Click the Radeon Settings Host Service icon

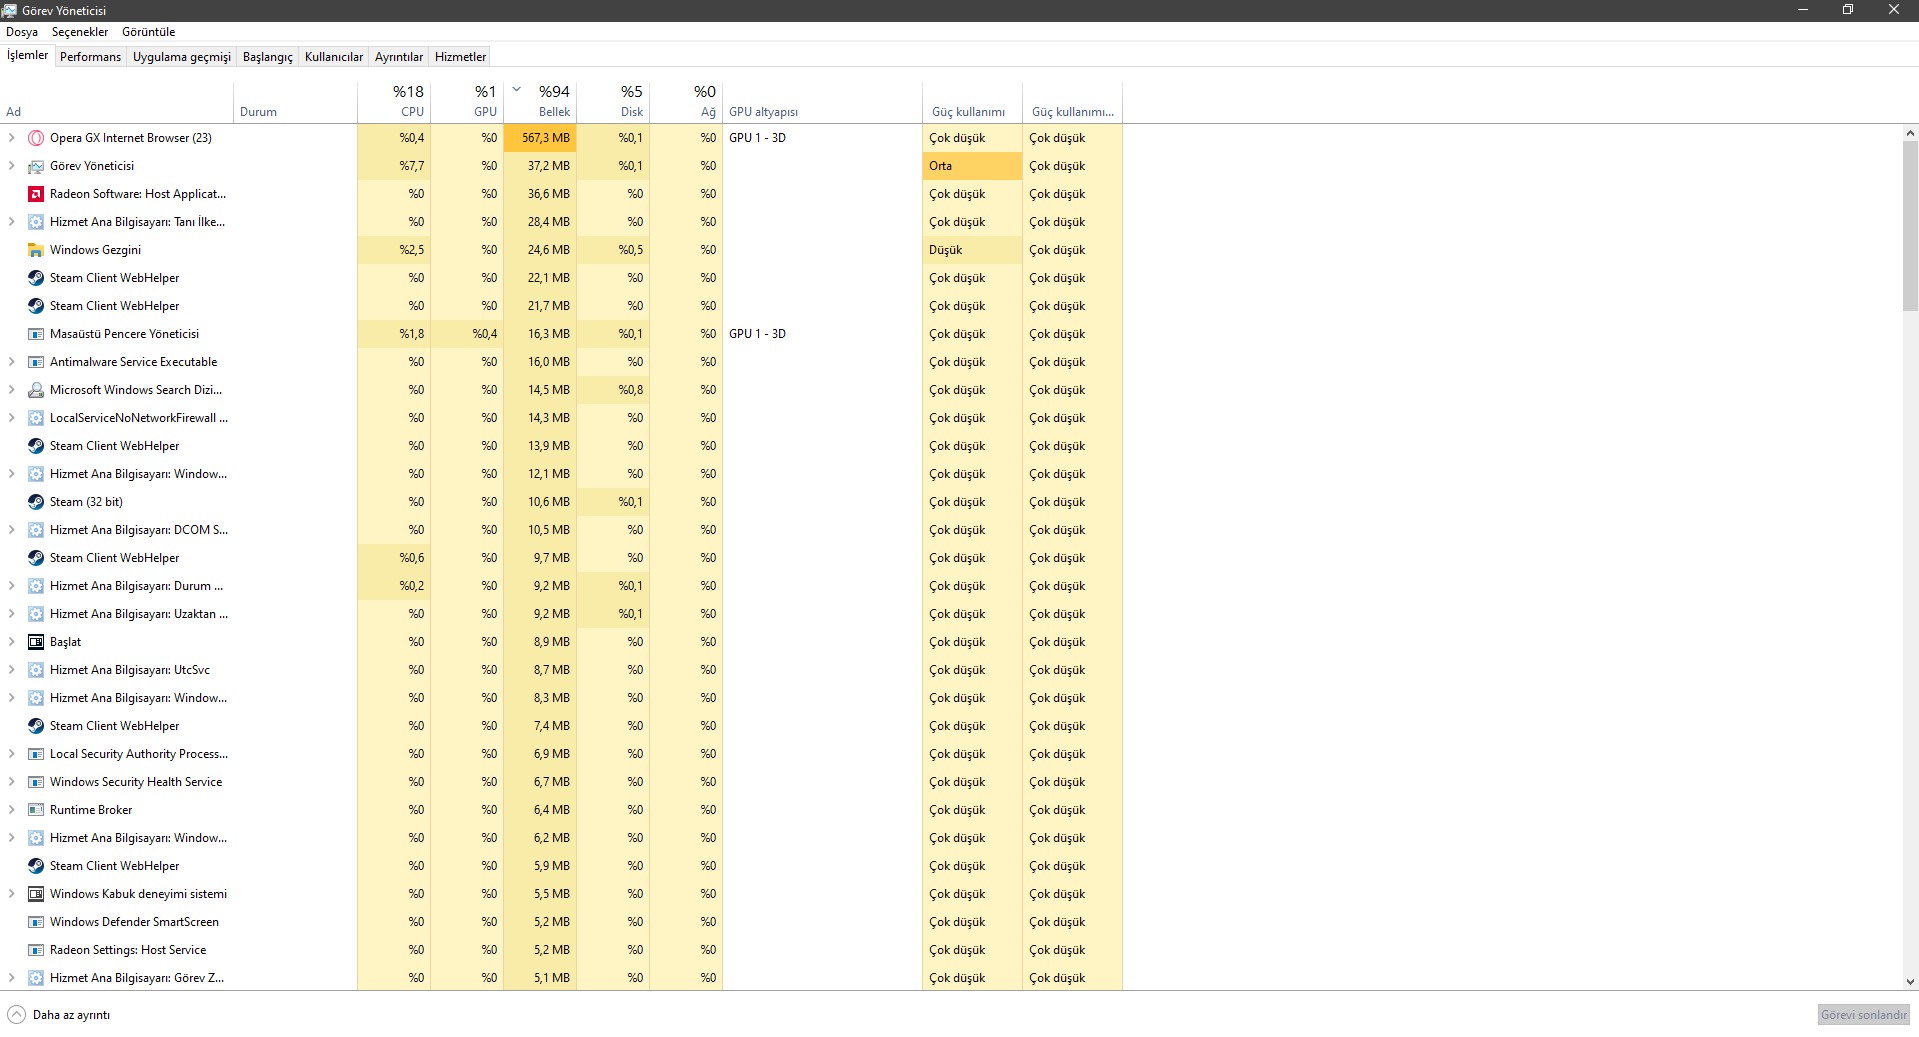pos(36,950)
